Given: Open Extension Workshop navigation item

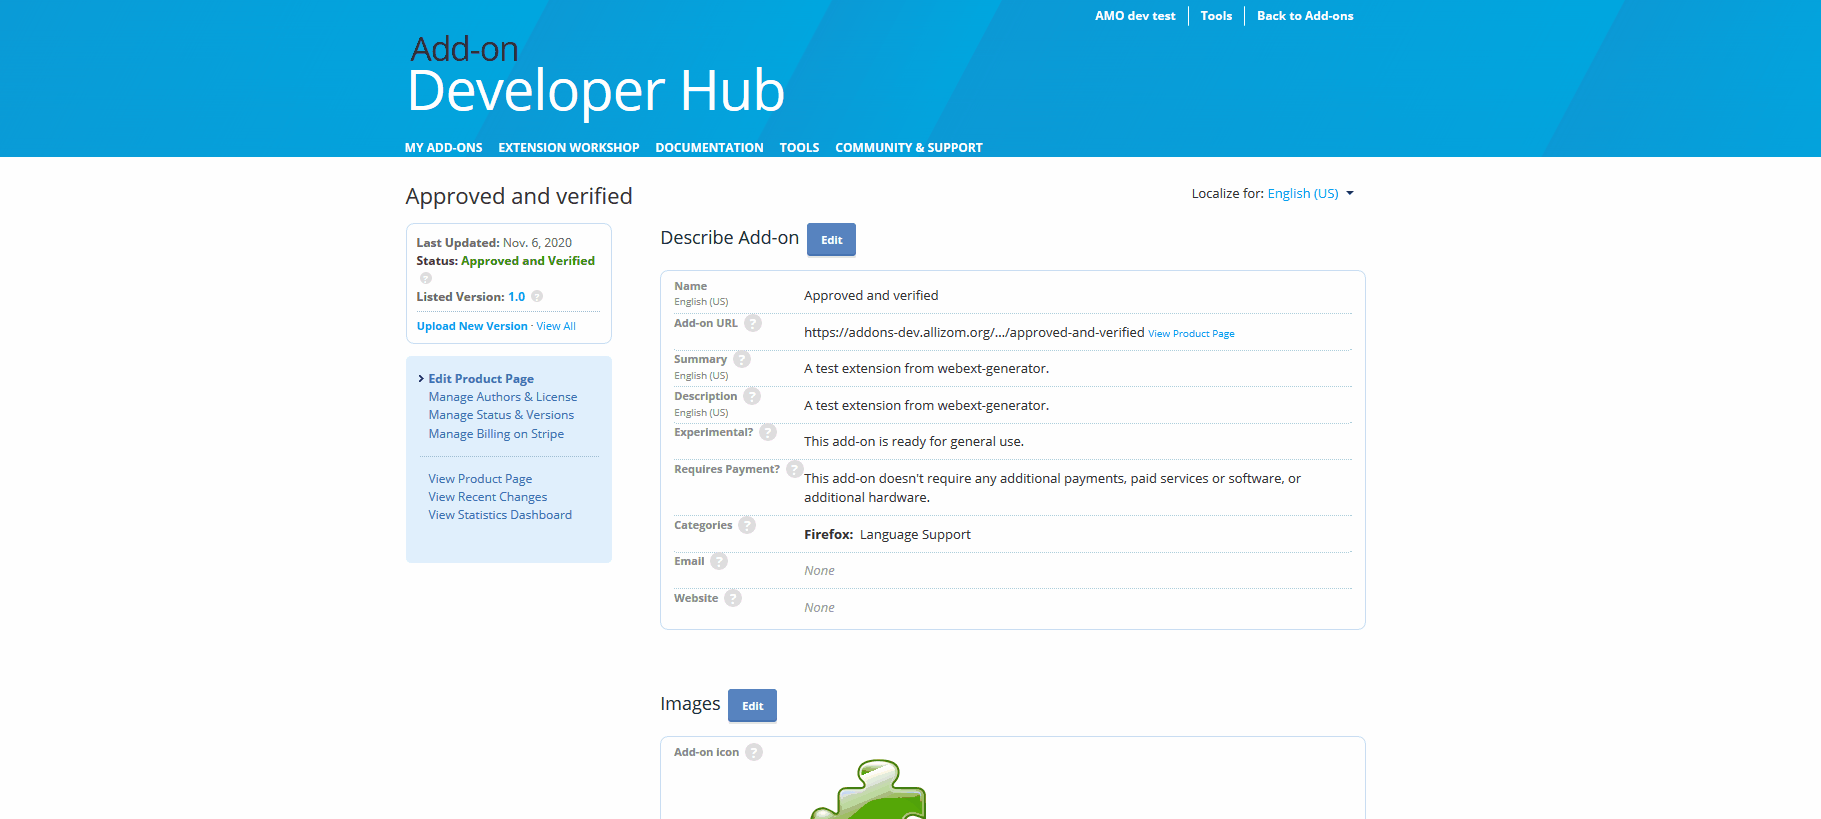Looking at the screenshot, I should [x=569, y=147].
